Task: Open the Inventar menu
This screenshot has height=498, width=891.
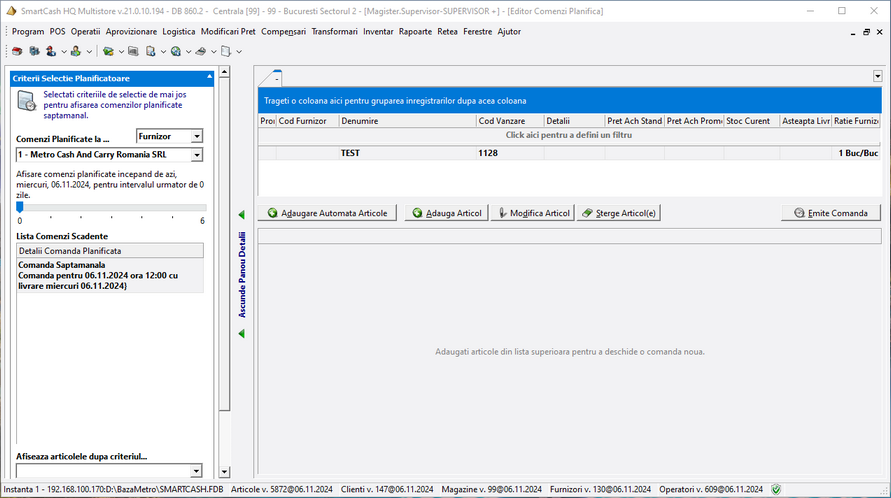Action: click(x=378, y=32)
